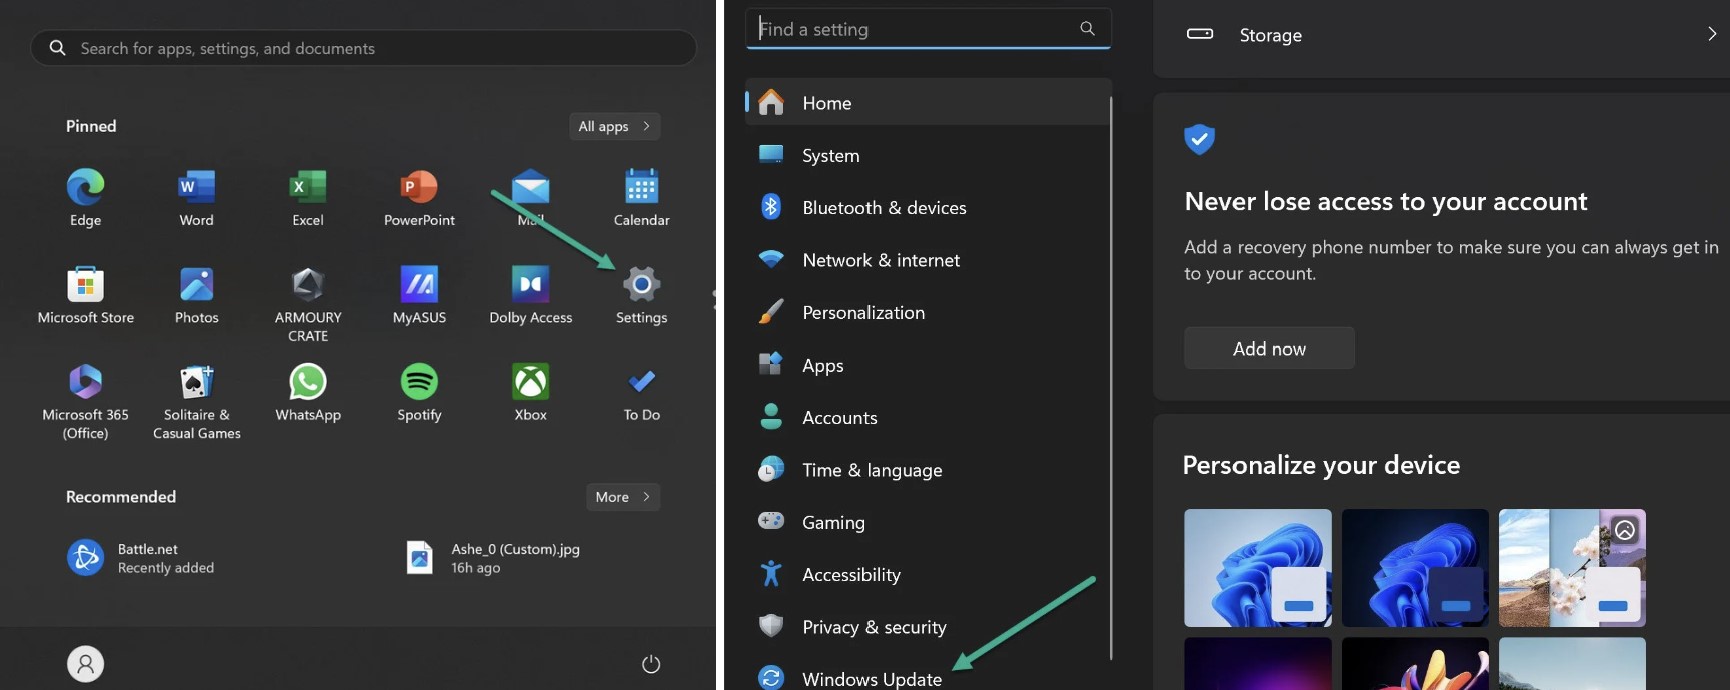Apply the light Windows bloom theme
The height and width of the screenshot is (690, 1730).
pyautogui.click(x=1258, y=568)
